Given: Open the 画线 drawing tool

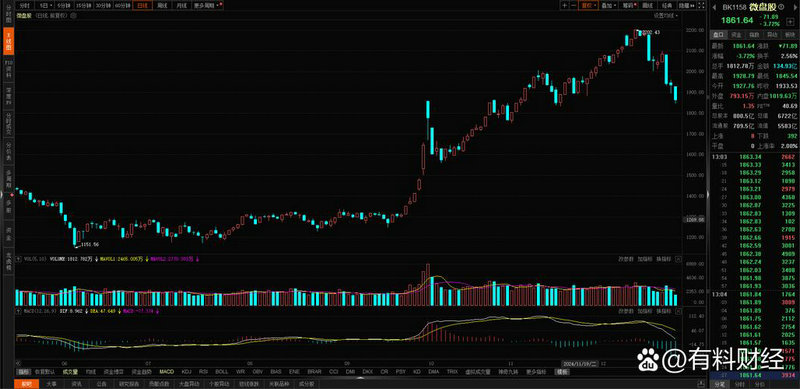Looking at the screenshot, I should pyautogui.click(x=647, y=6).
